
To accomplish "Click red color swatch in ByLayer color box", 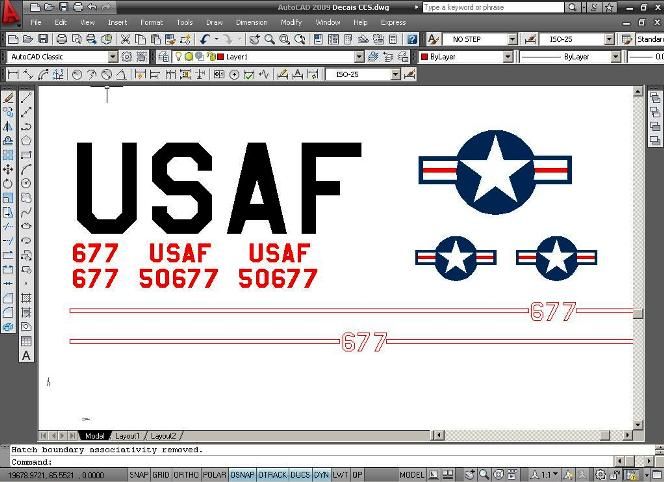I will pos(424,57).
